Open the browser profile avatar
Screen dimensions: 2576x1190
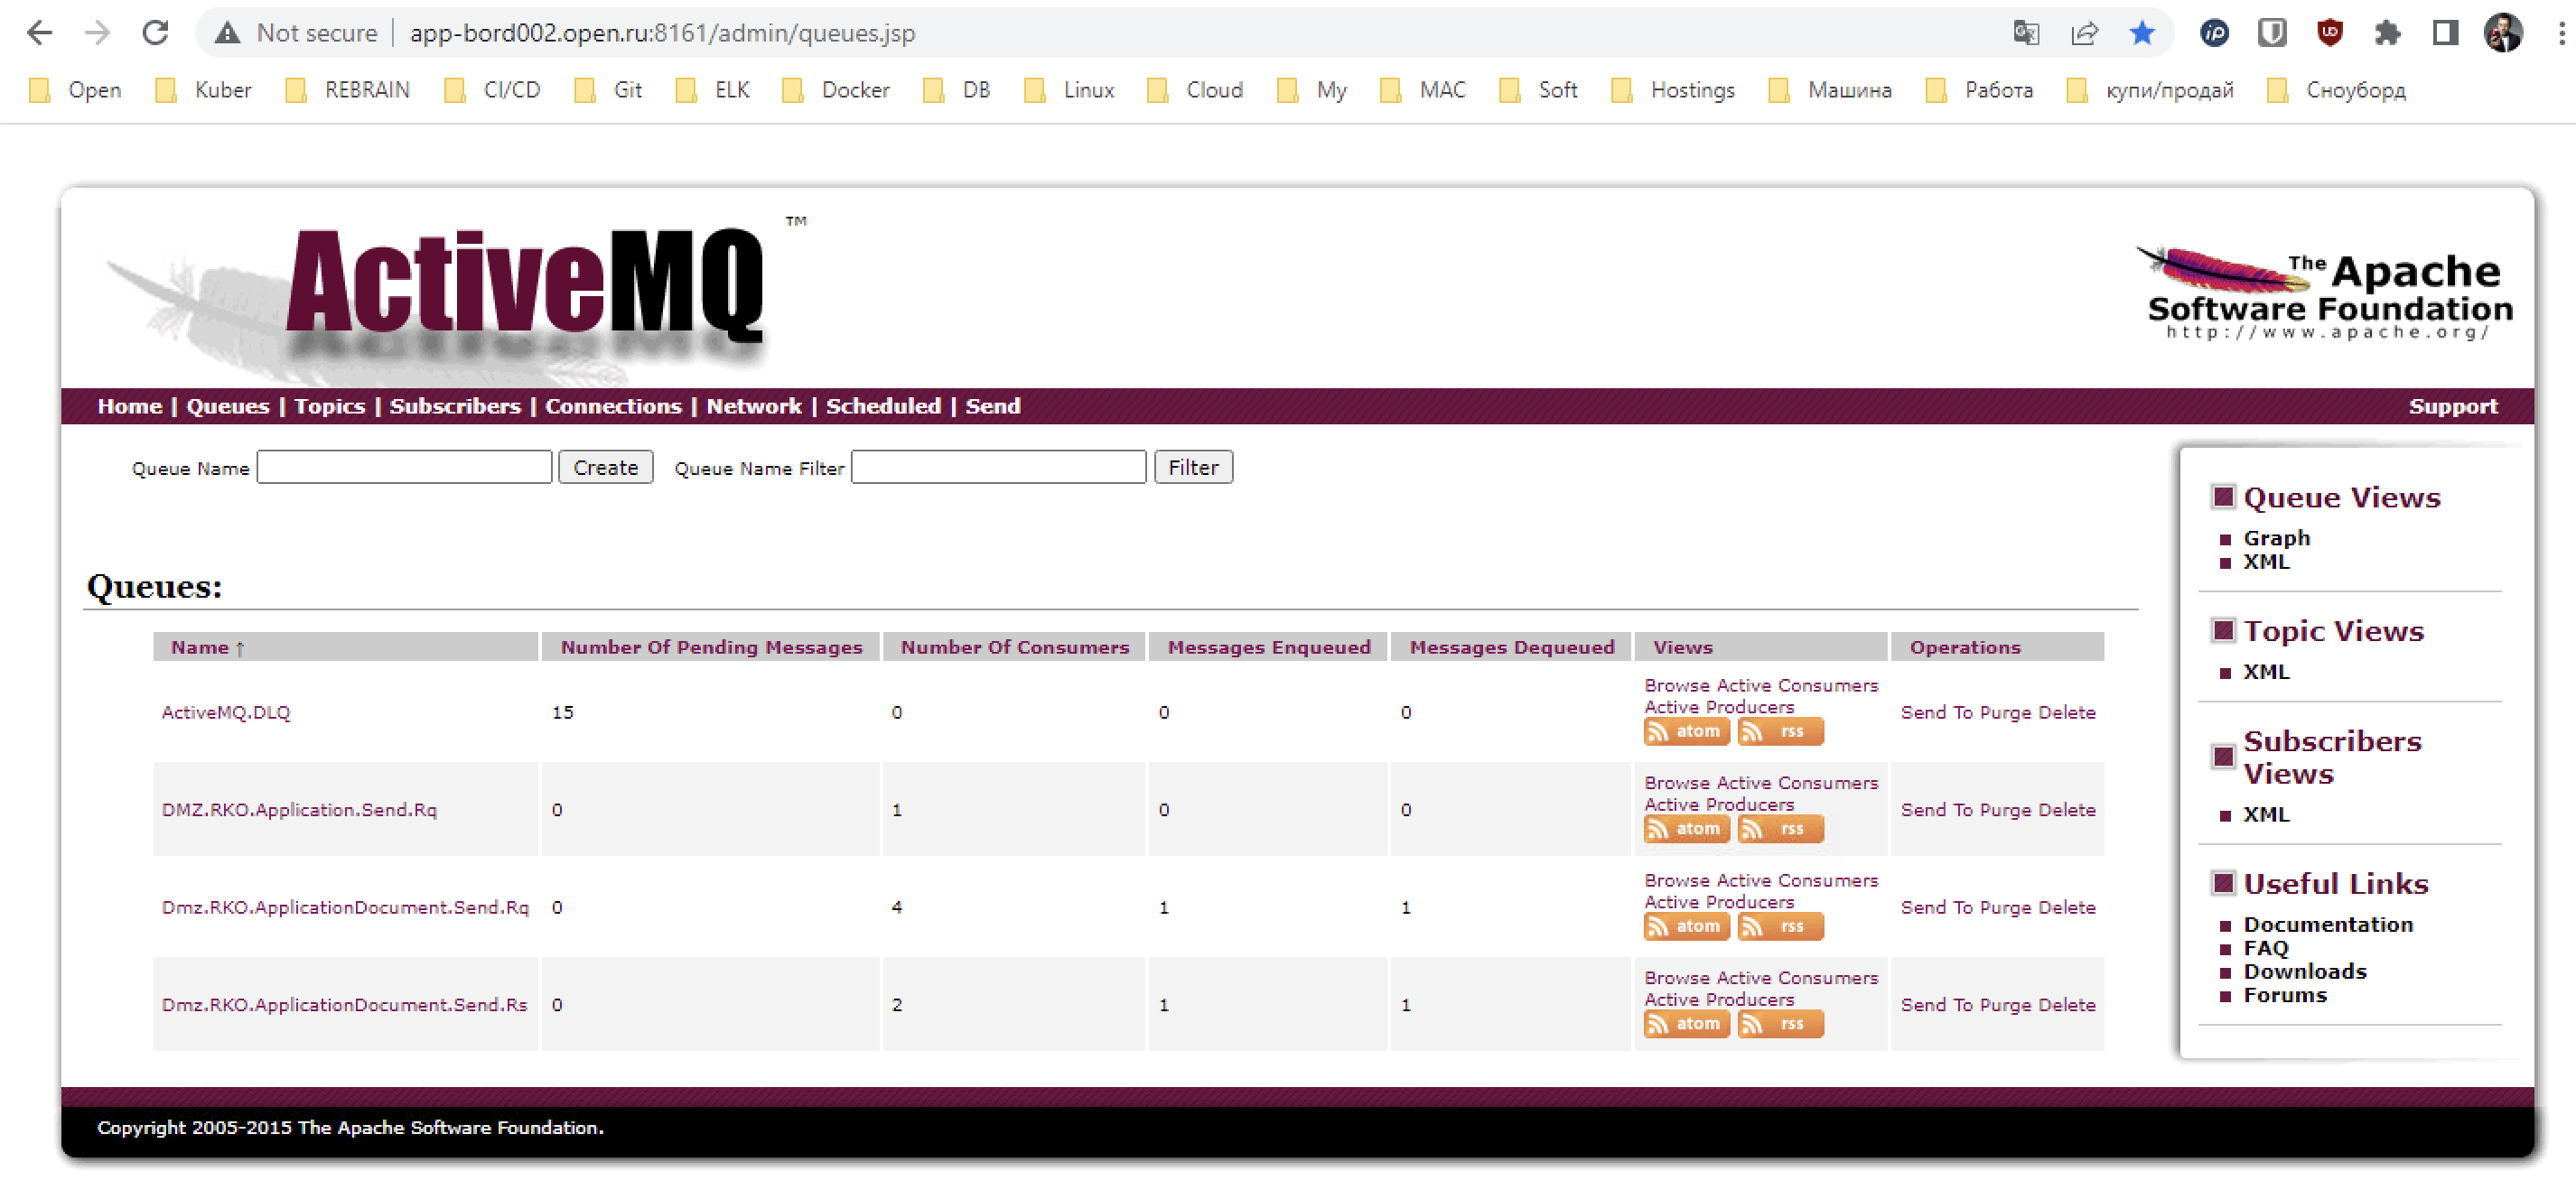coord(2503,33)
